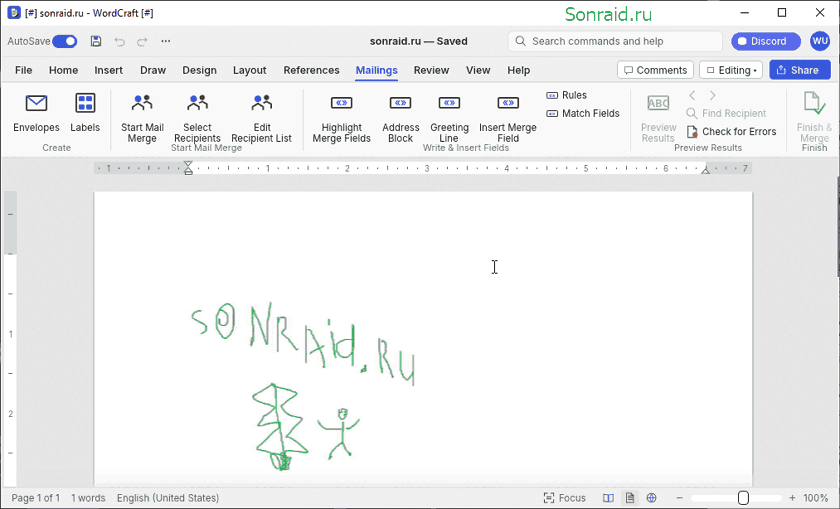Undo the last action
The height and width of the screenshot is (509, 840).
click(119, 41)
